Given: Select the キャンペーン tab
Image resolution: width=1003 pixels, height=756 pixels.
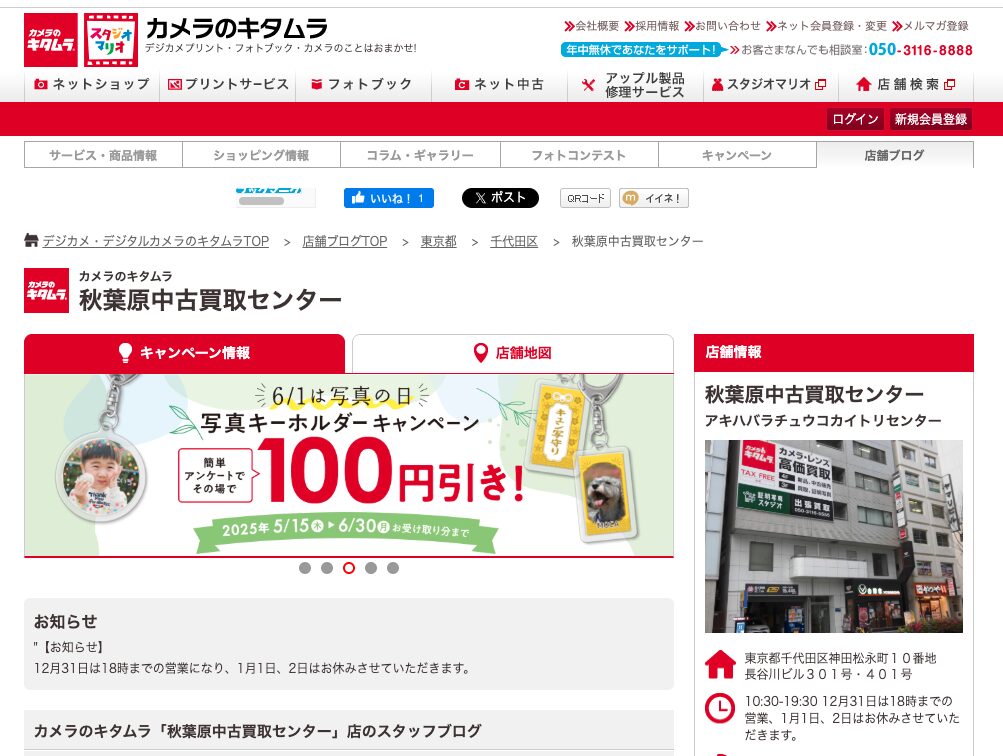Looking at the screenshot, I should click(x=737, y=155).
